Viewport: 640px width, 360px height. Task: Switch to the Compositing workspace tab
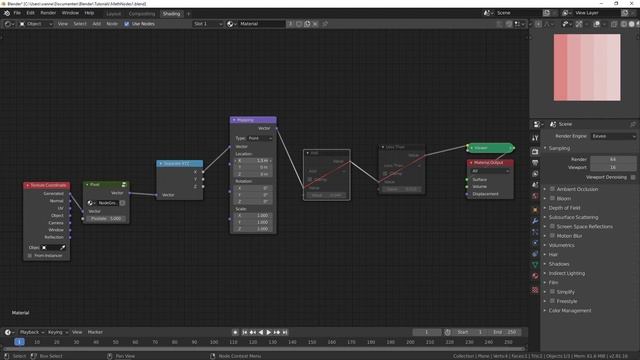[142, 13]
